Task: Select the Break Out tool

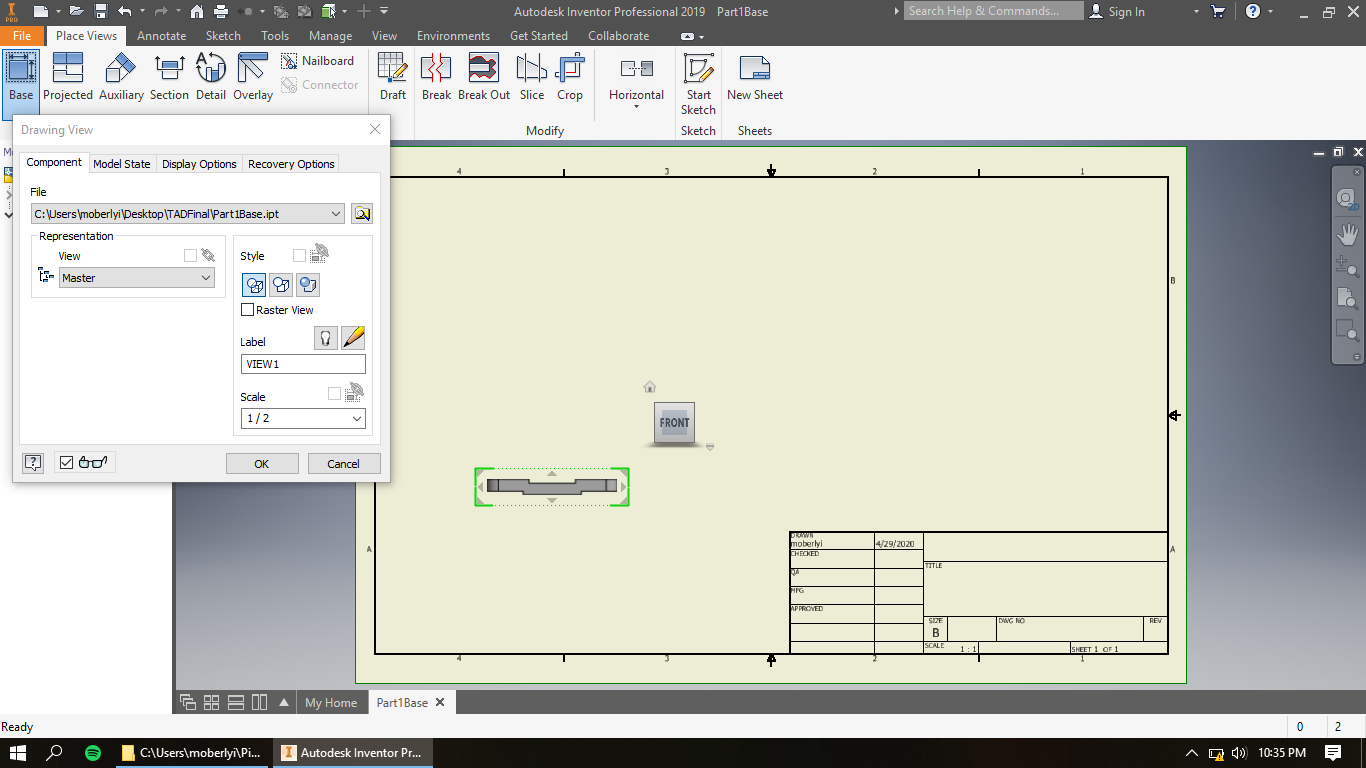Action: [x=484, y=77]
